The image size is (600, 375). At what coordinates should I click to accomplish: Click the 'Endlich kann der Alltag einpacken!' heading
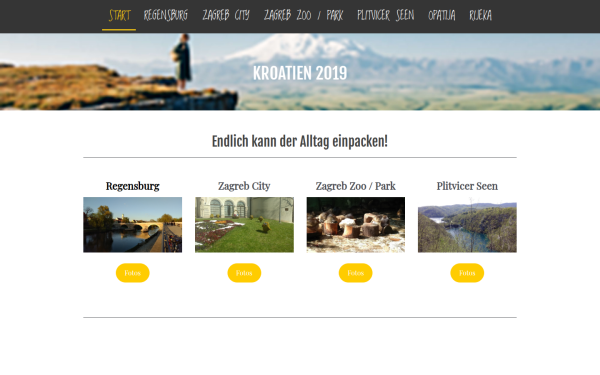pos(300,142)
